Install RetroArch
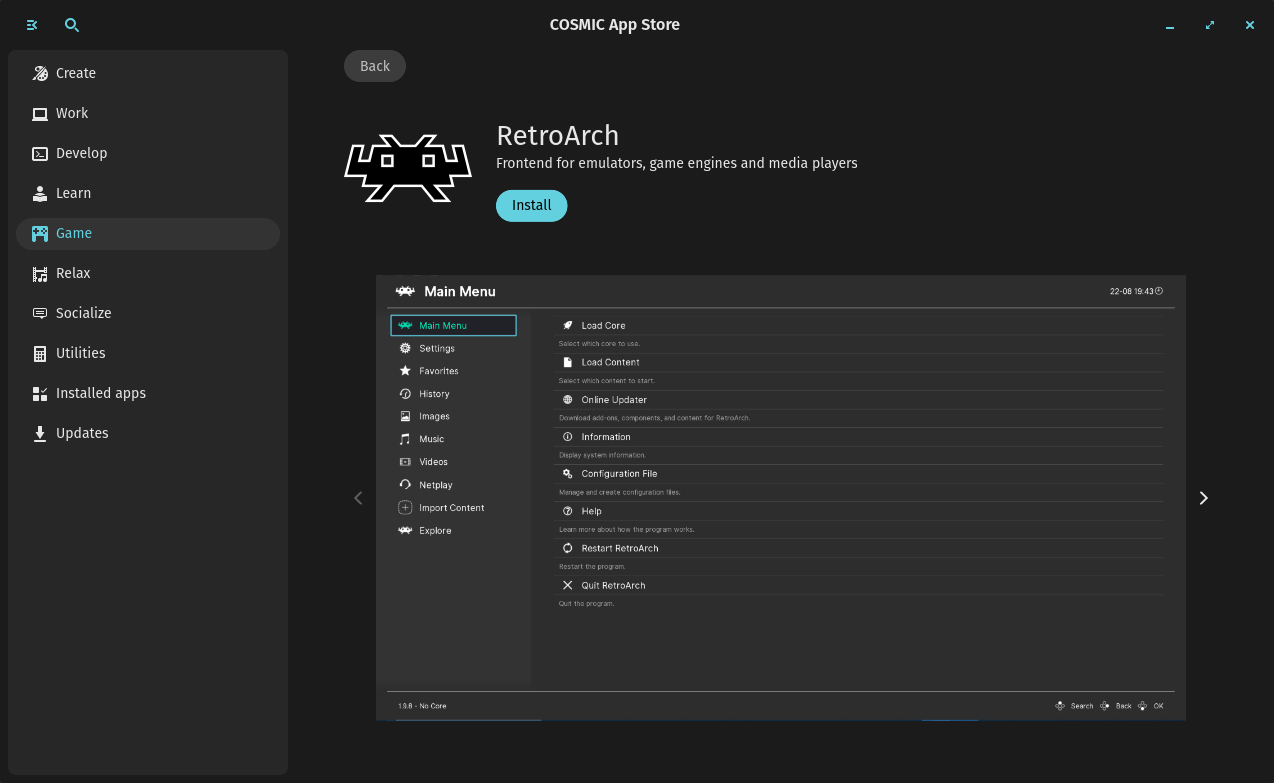 tap(532, 205)
